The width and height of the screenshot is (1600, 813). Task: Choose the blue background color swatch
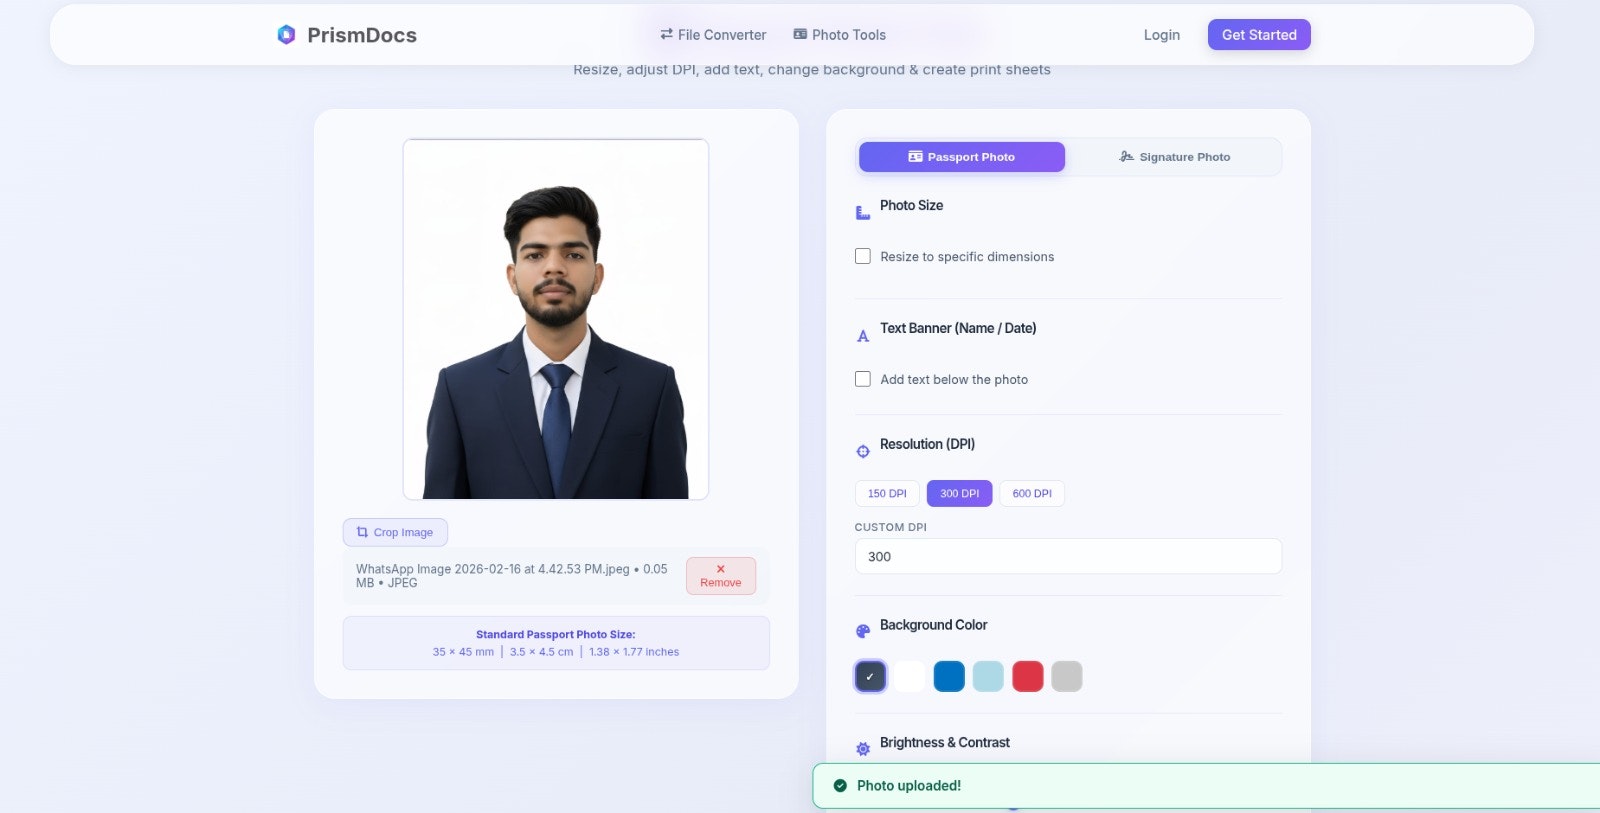pos(949,677)
